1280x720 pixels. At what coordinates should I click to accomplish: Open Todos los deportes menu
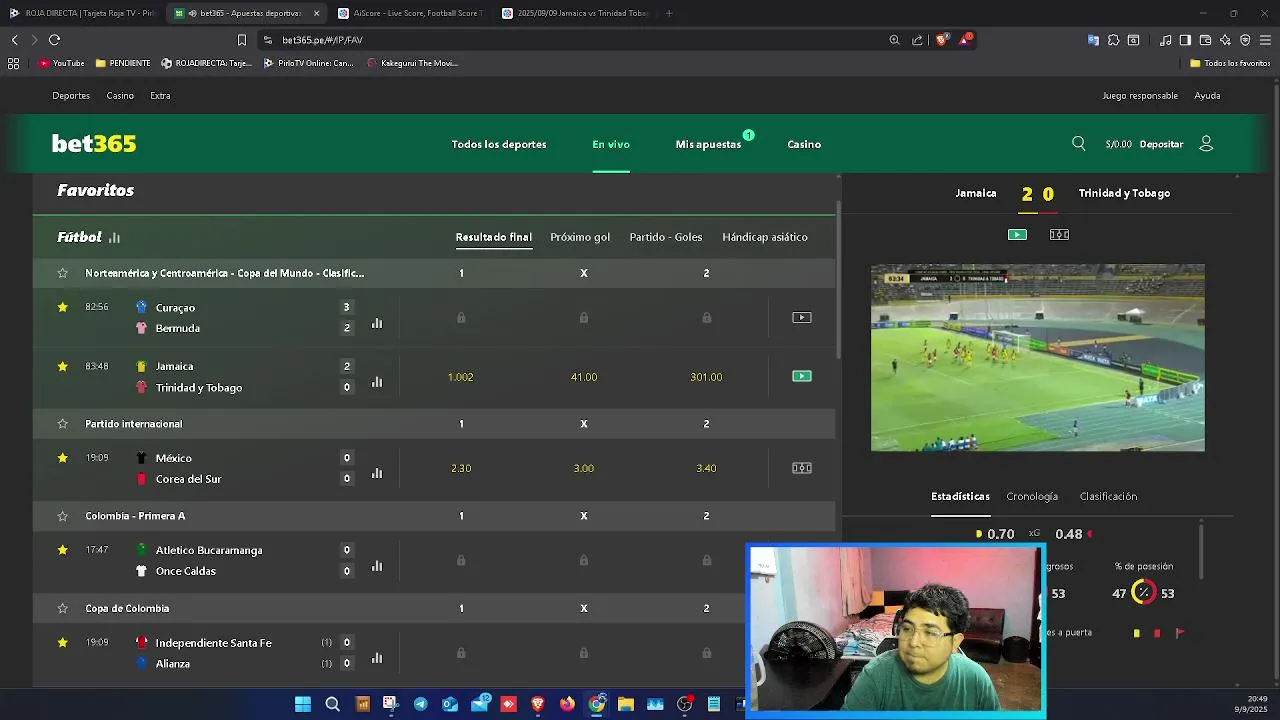499,144
